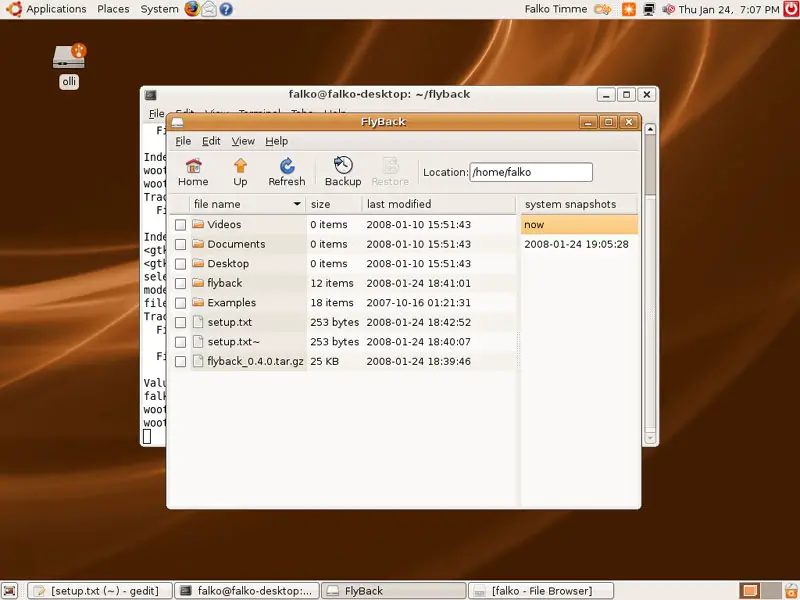The width and height of the screenshot is (800, 600).
Task: Open the Places menu
Action: coord(113,9)
